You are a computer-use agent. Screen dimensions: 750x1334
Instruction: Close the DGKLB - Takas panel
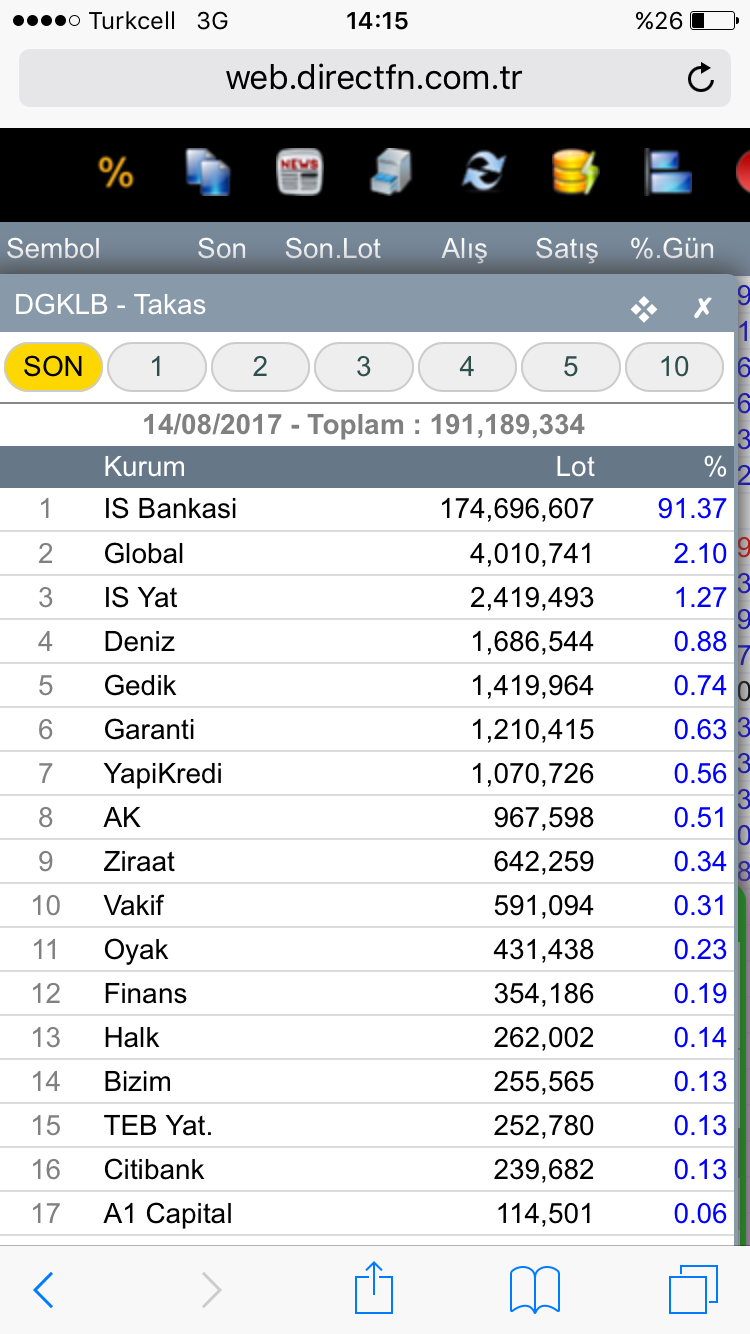[x=703, y=308]
